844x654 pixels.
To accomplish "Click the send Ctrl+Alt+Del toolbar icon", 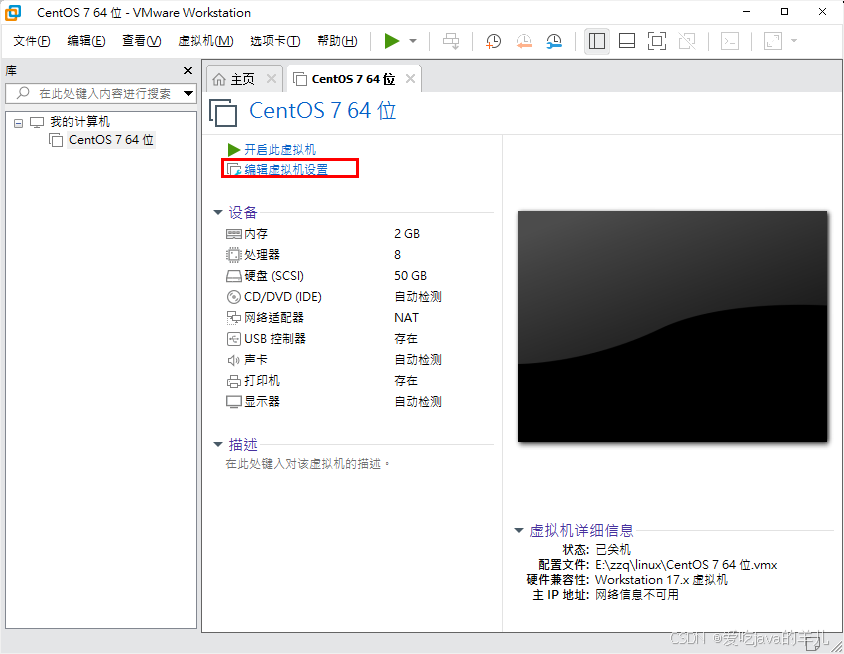I will (451, 41).
